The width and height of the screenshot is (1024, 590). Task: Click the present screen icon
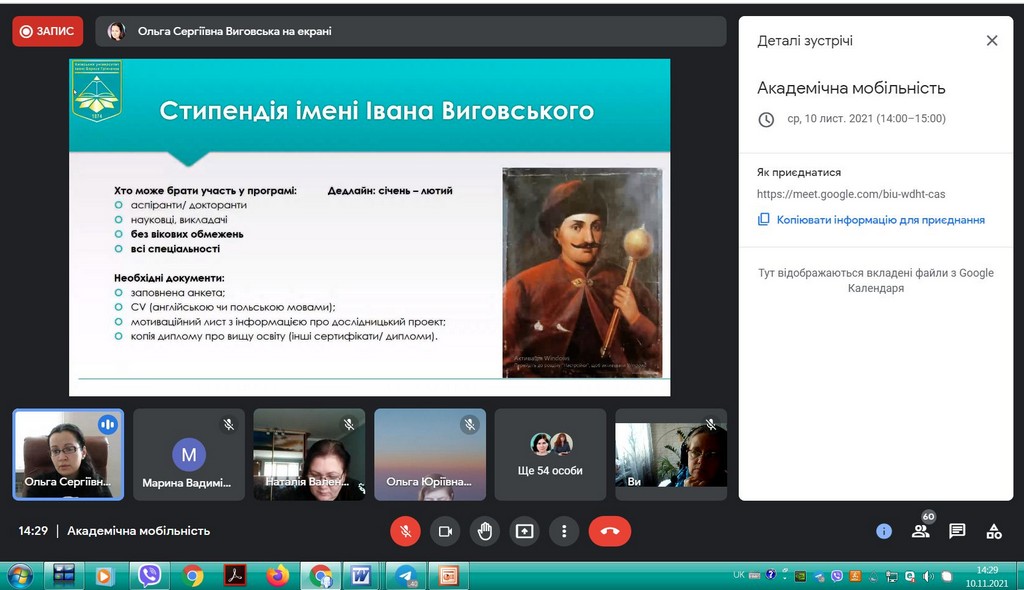point(524,531)
